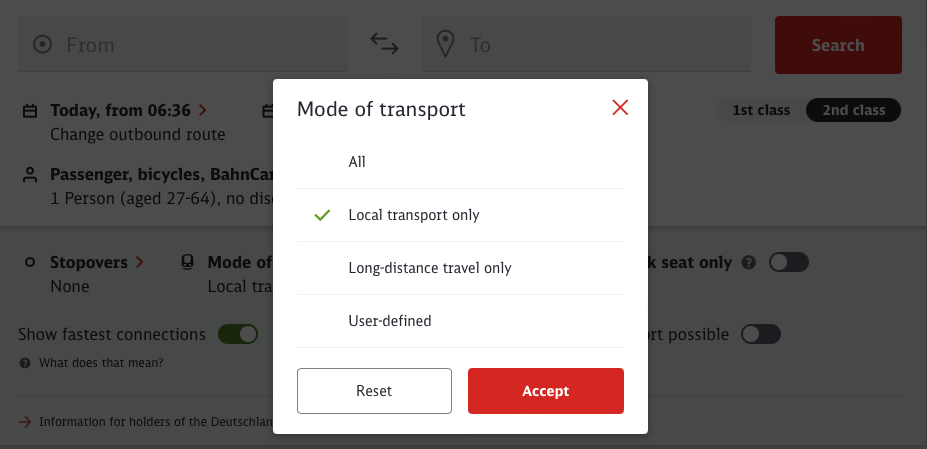Click the question mark help icon near seat option
The image size is (927, 449).
pyautogui.click(x=748, y=263)
